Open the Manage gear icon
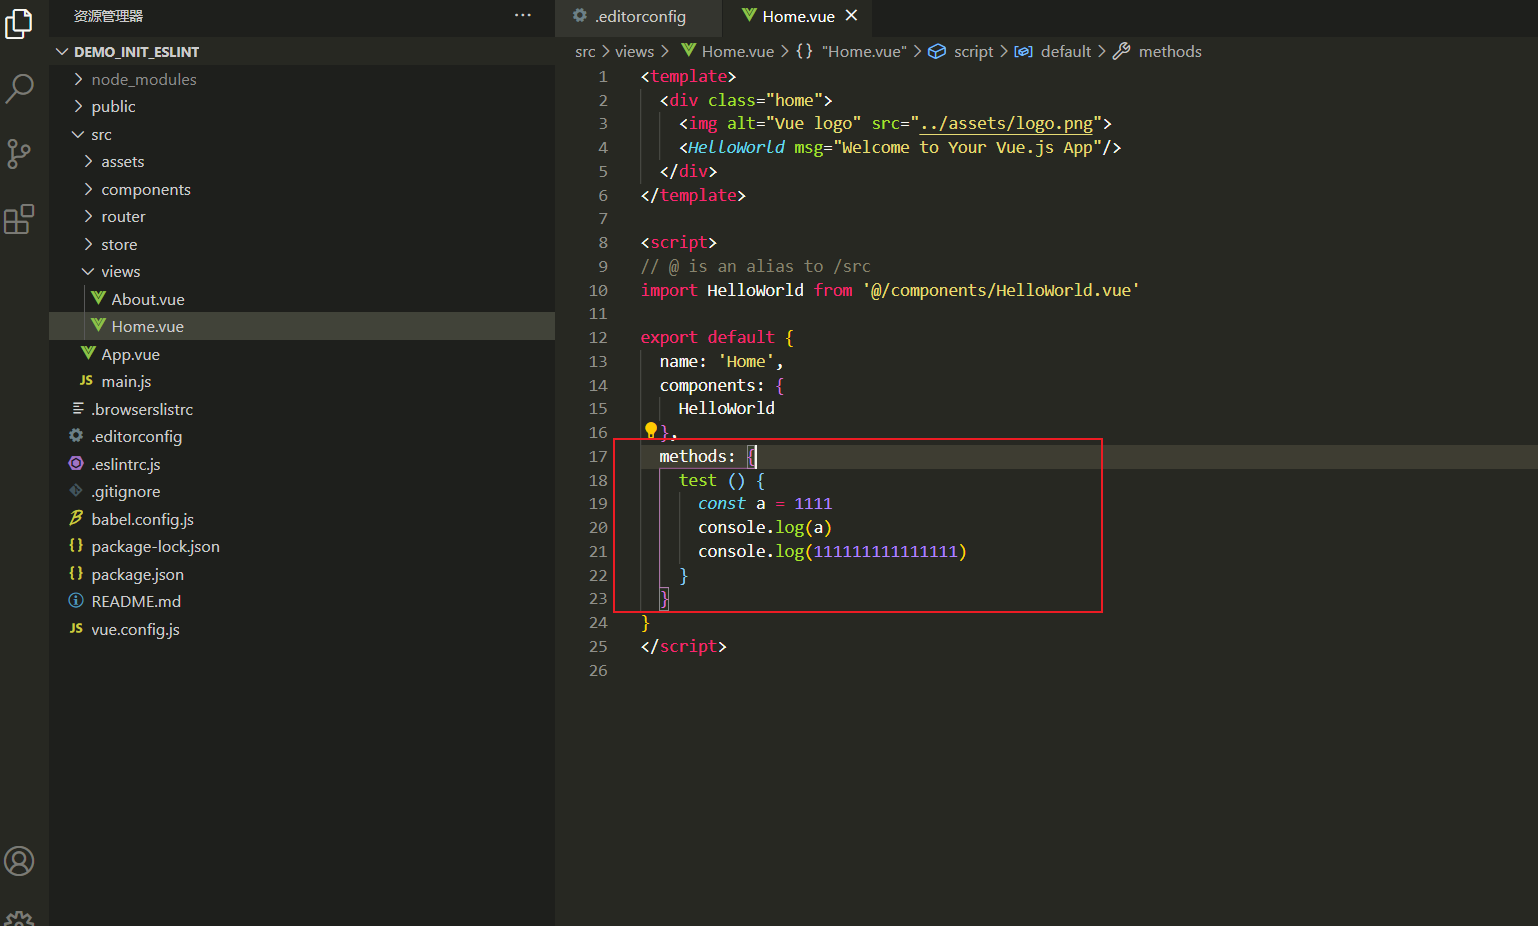This screenshot has height=926, width=1538. [19, 918]
